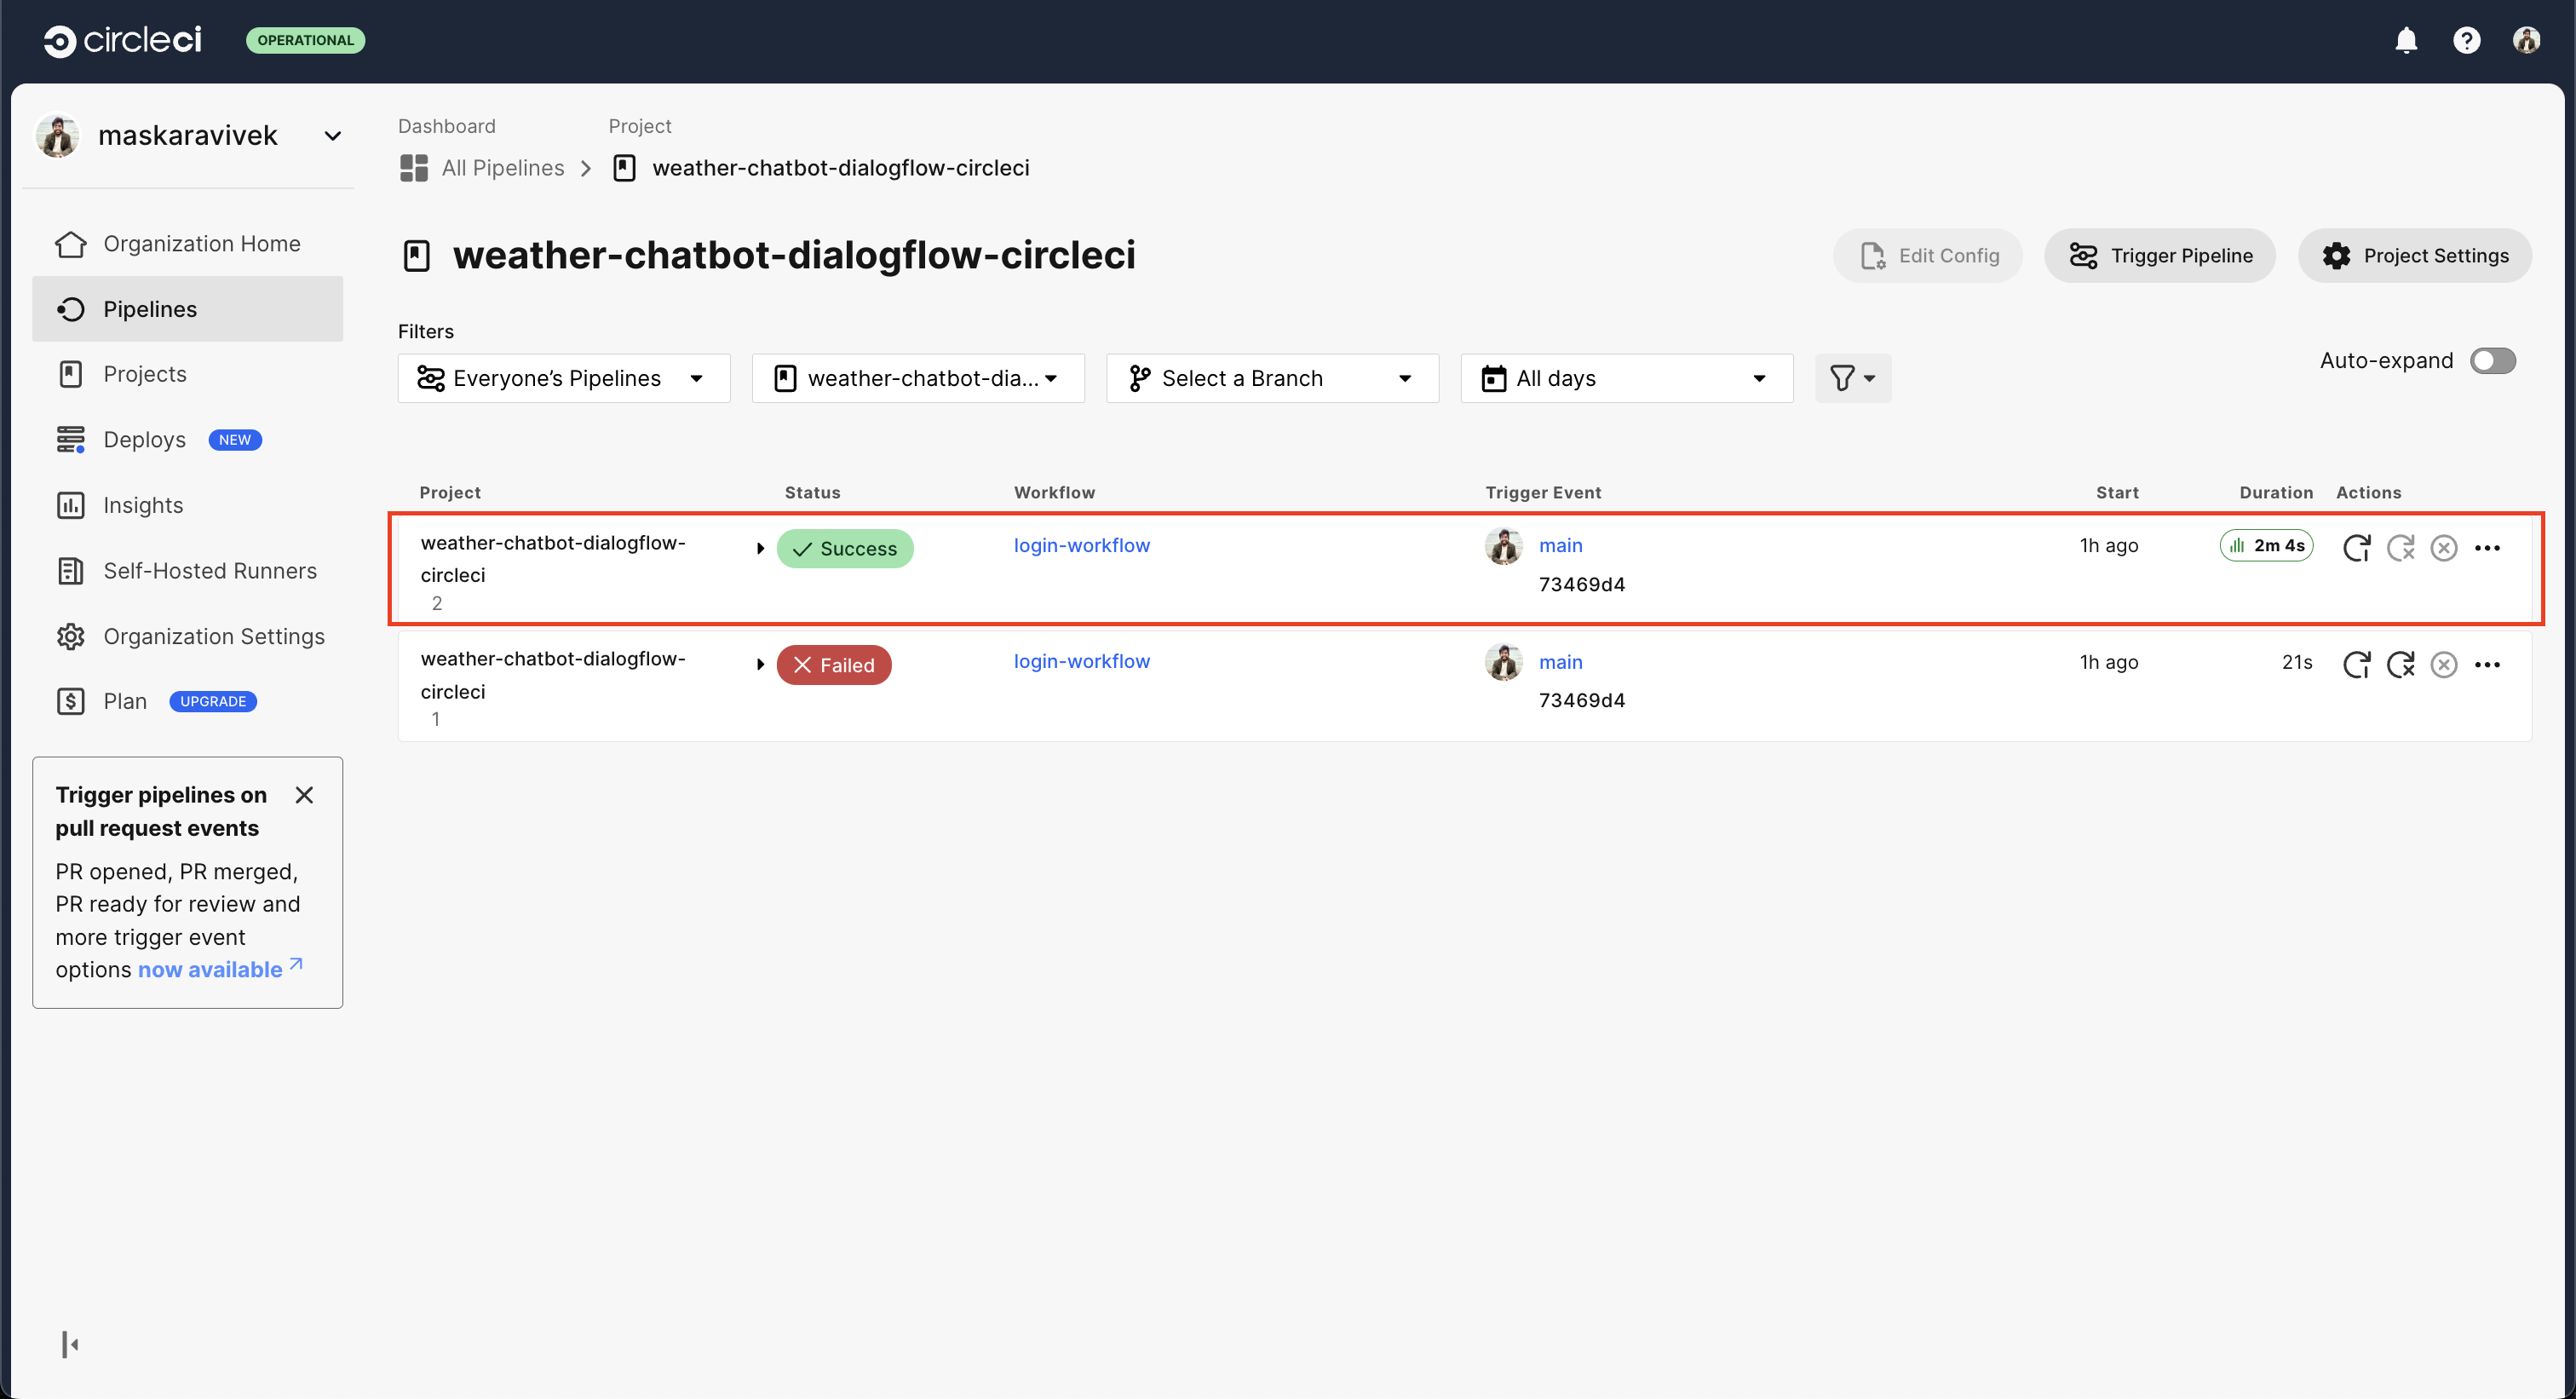Switch to the Pipelines section
2576x1399 pixels.
coord(150,309)
